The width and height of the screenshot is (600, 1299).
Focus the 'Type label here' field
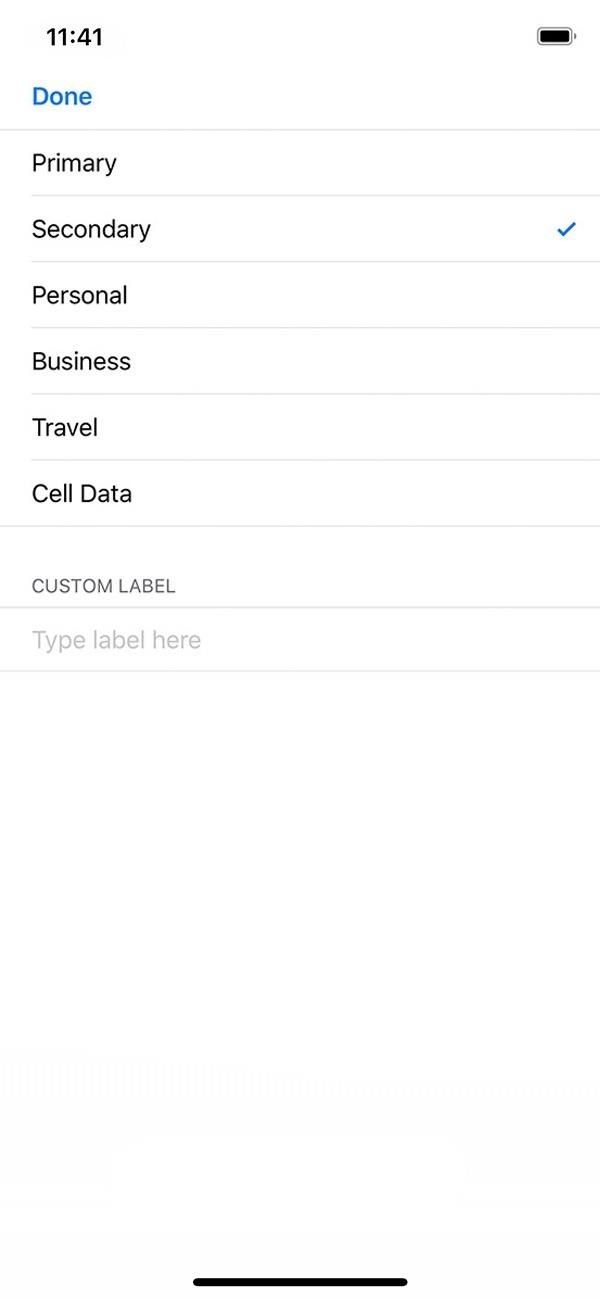click(300, 640)
